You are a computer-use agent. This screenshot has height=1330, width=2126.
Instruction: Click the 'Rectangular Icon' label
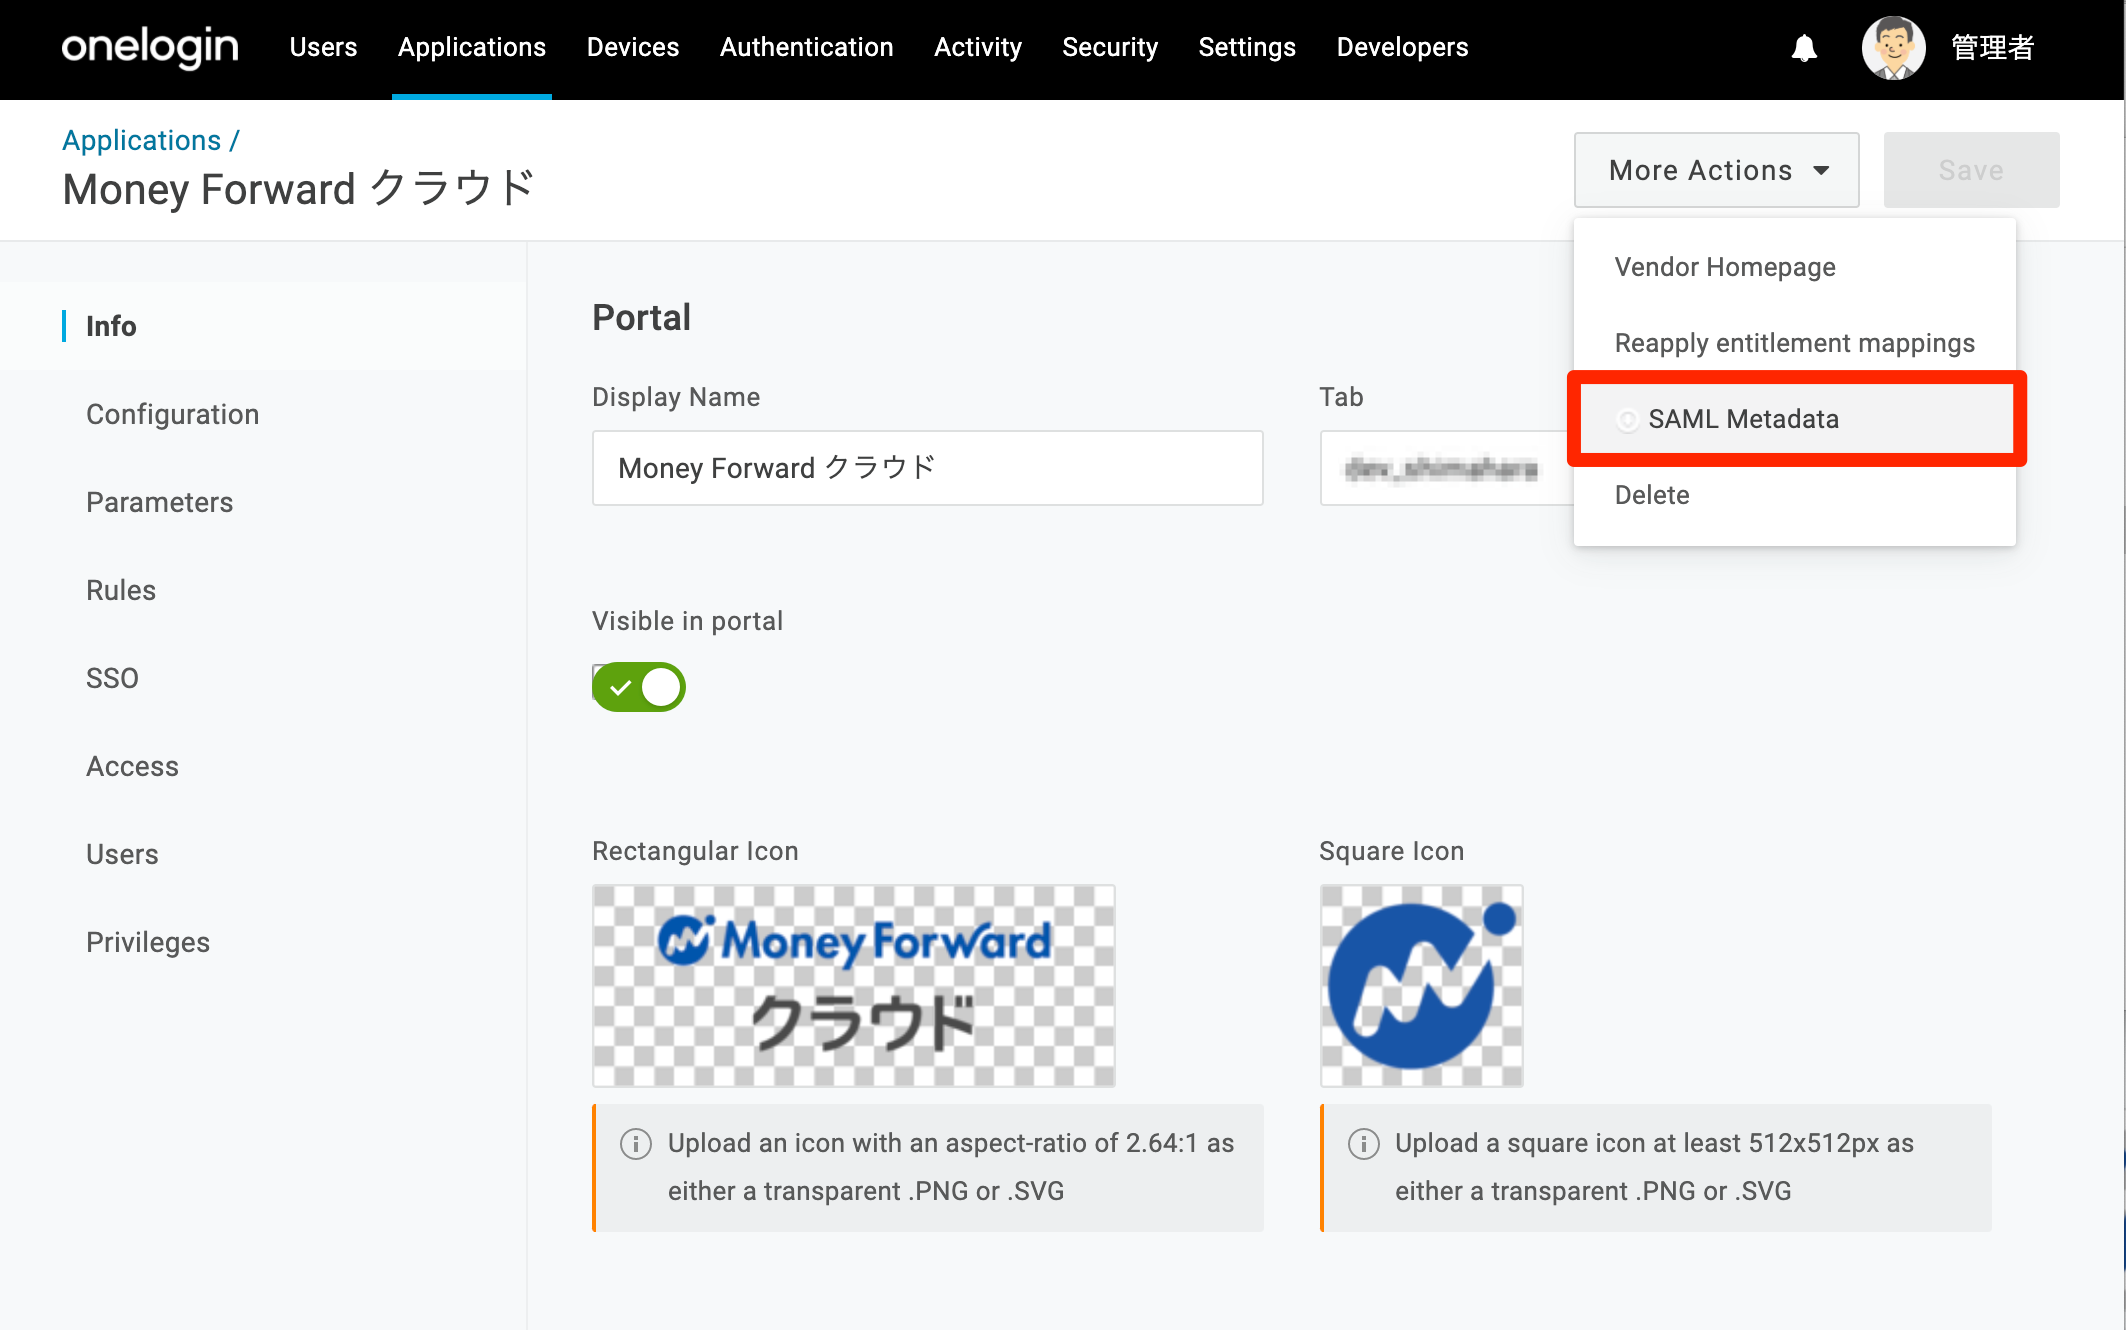695,851
